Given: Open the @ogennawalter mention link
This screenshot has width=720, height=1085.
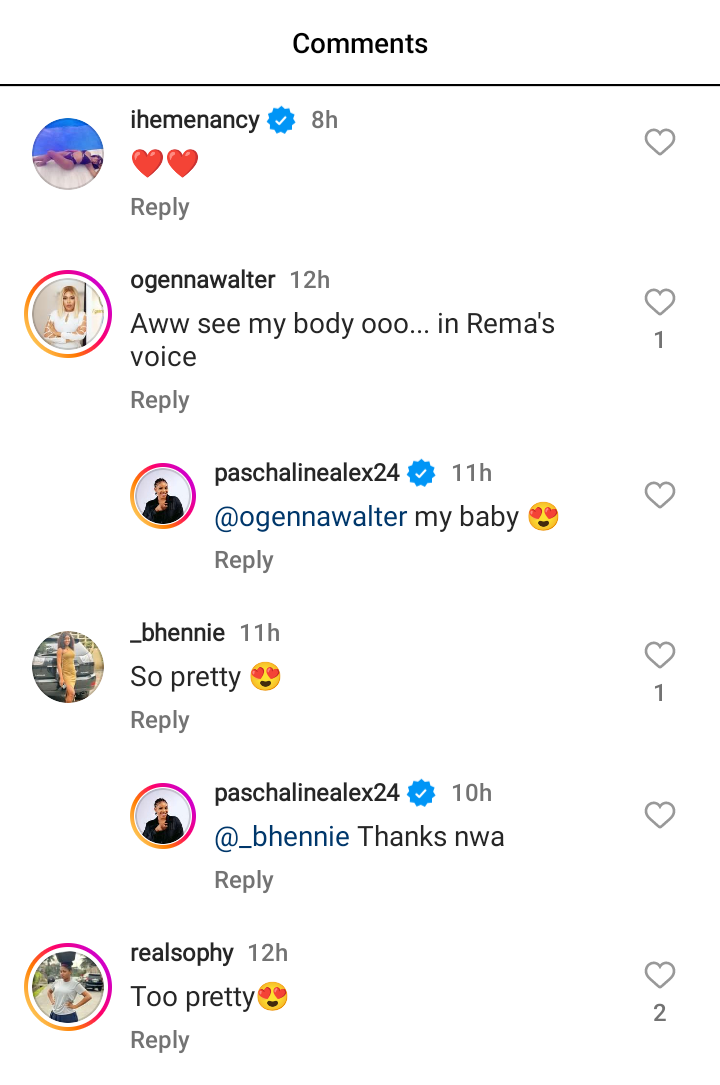Looking at the screenshot, I should pos(311,517).
